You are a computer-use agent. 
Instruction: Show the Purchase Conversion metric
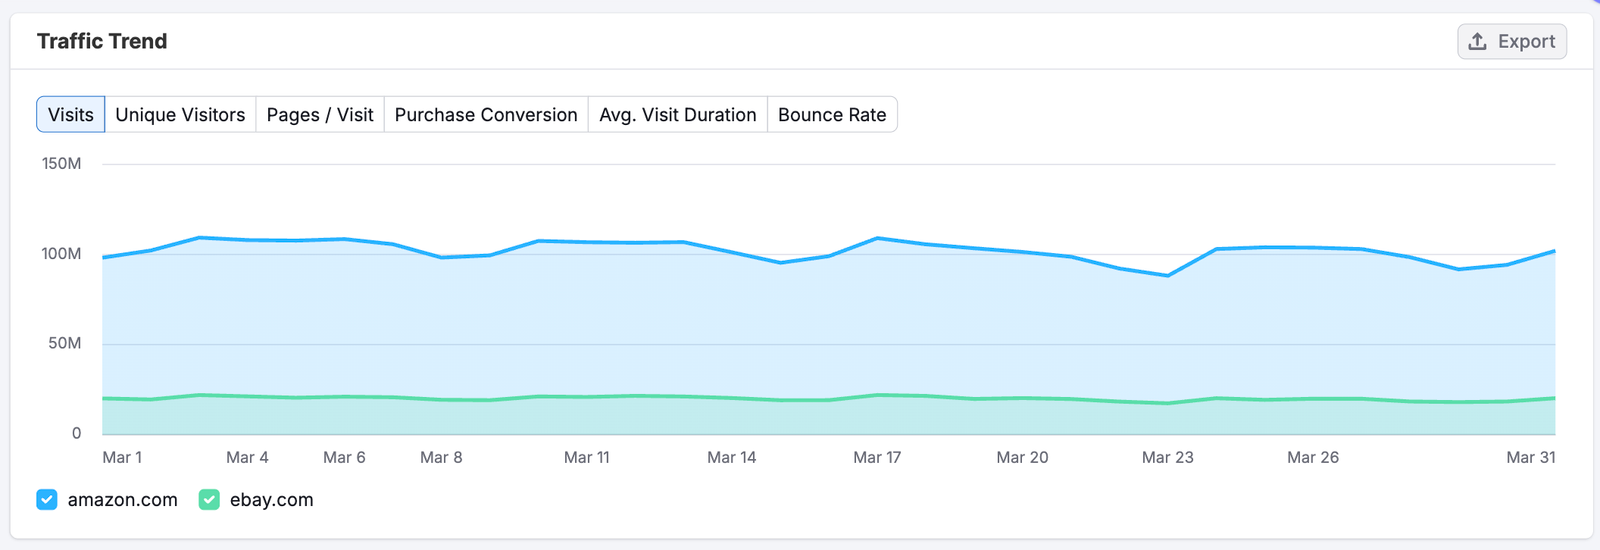(486, 115)
